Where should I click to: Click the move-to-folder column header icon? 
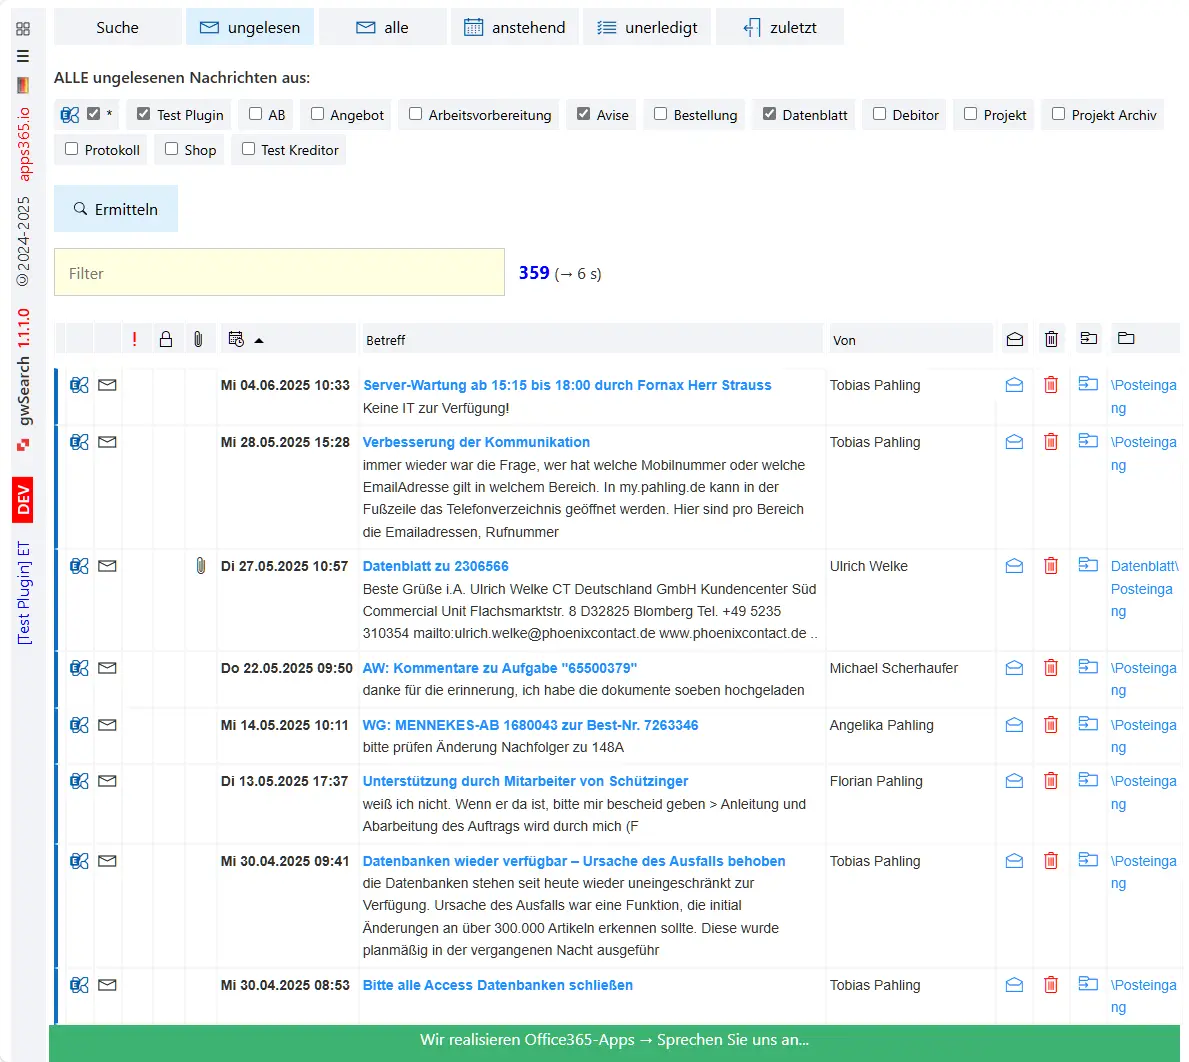click(1089, 338)
